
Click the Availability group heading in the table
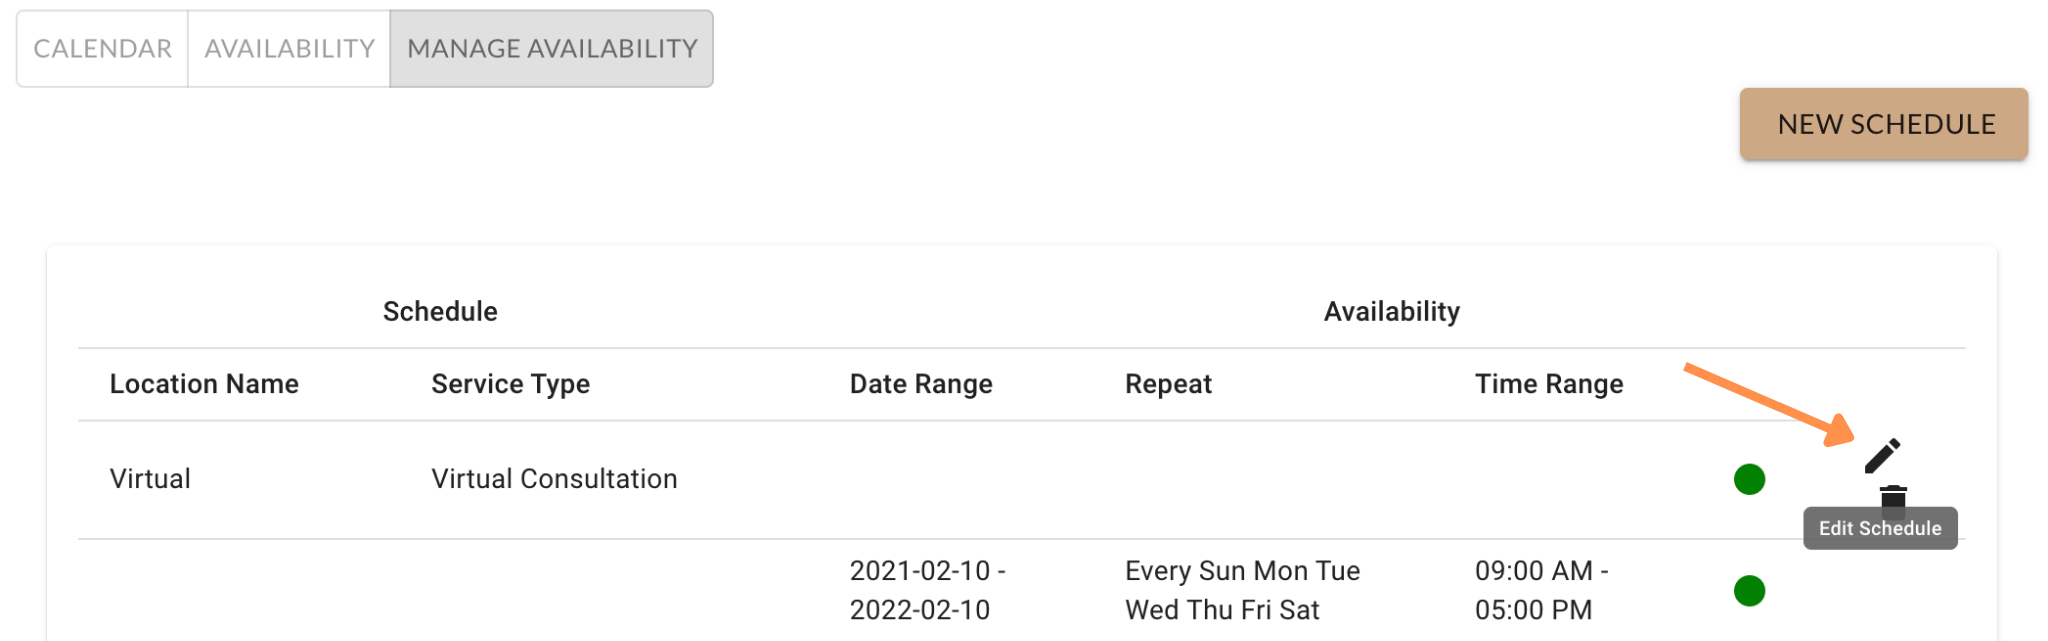[1391, 312]
